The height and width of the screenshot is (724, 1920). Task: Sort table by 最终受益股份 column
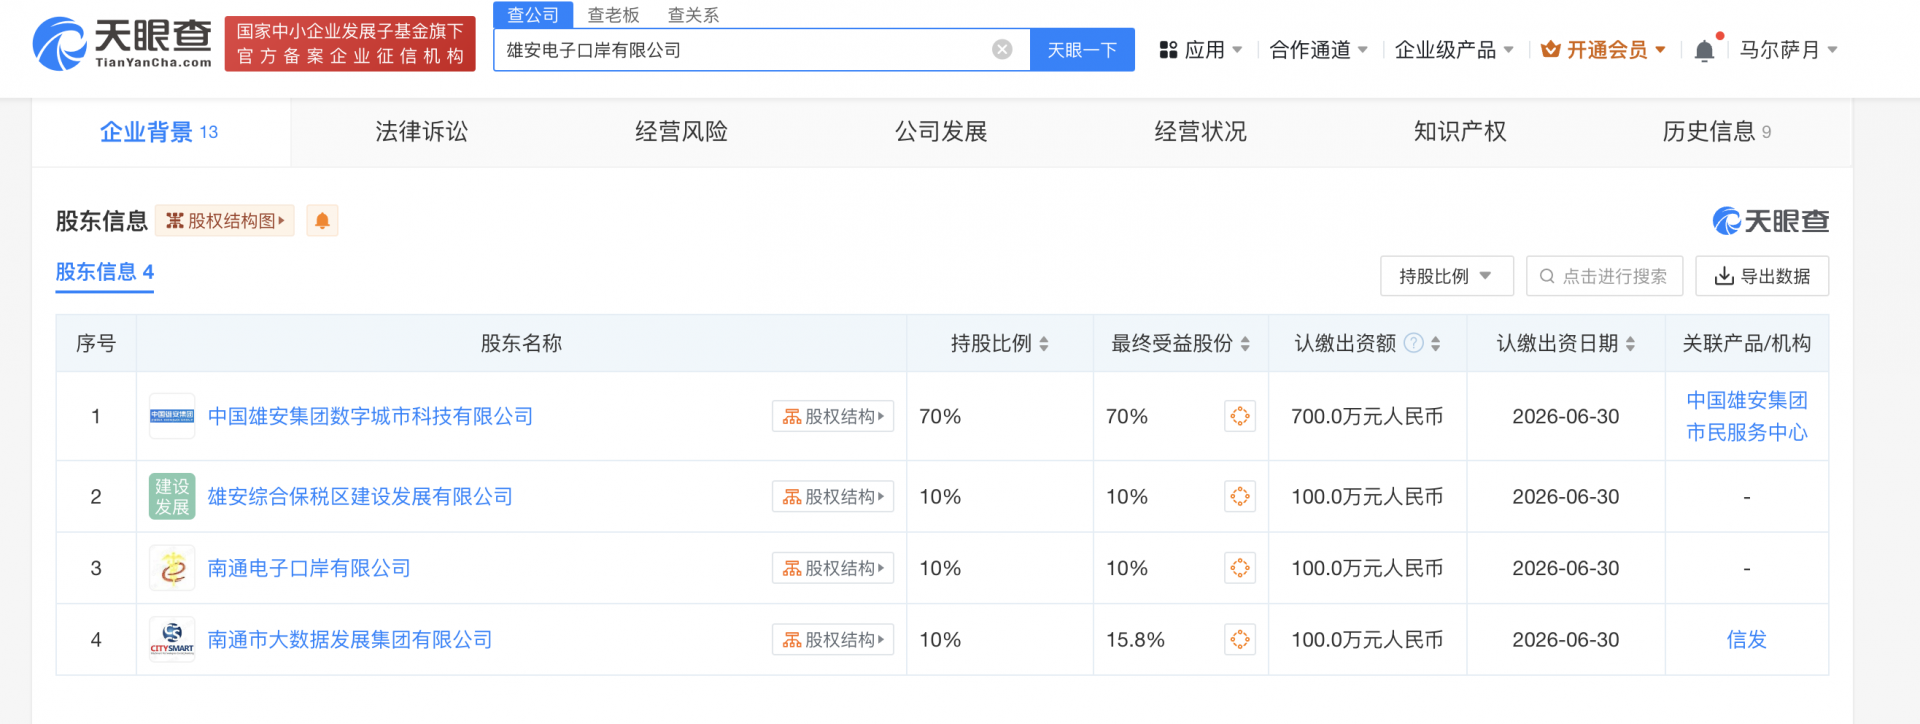click(1245, 344)
